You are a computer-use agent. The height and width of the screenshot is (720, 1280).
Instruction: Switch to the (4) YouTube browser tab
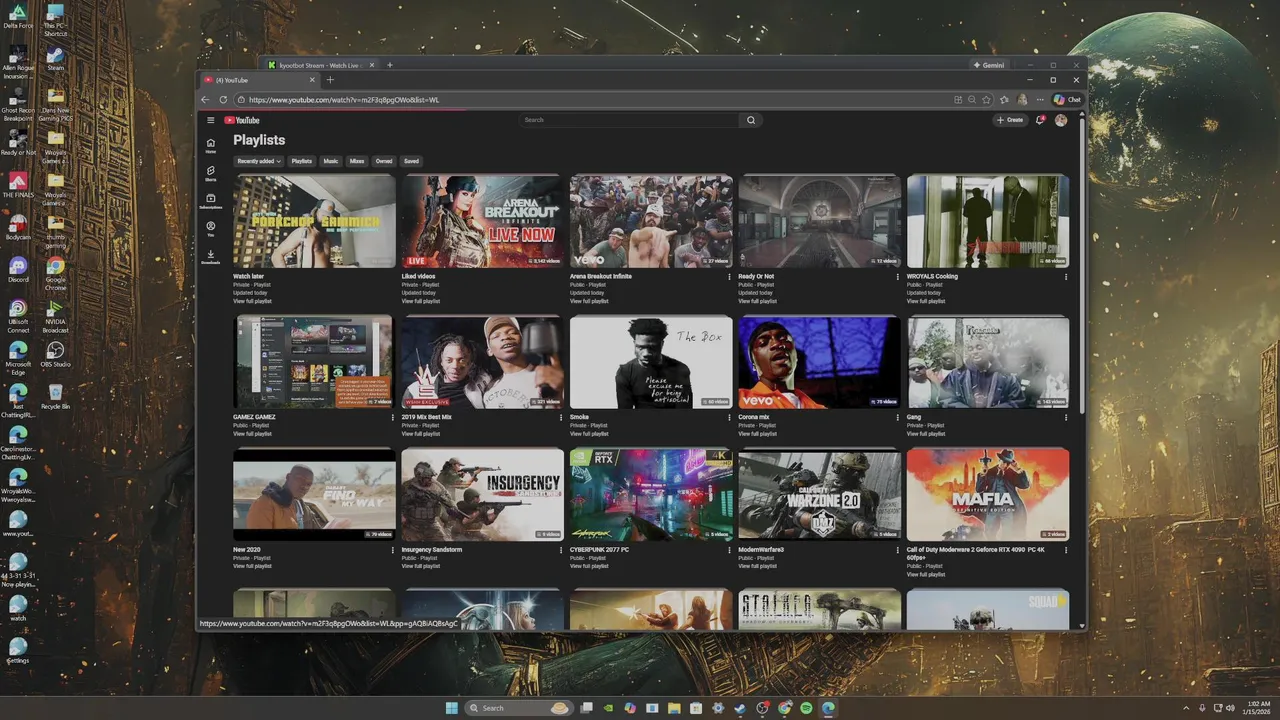pos(260,80)
